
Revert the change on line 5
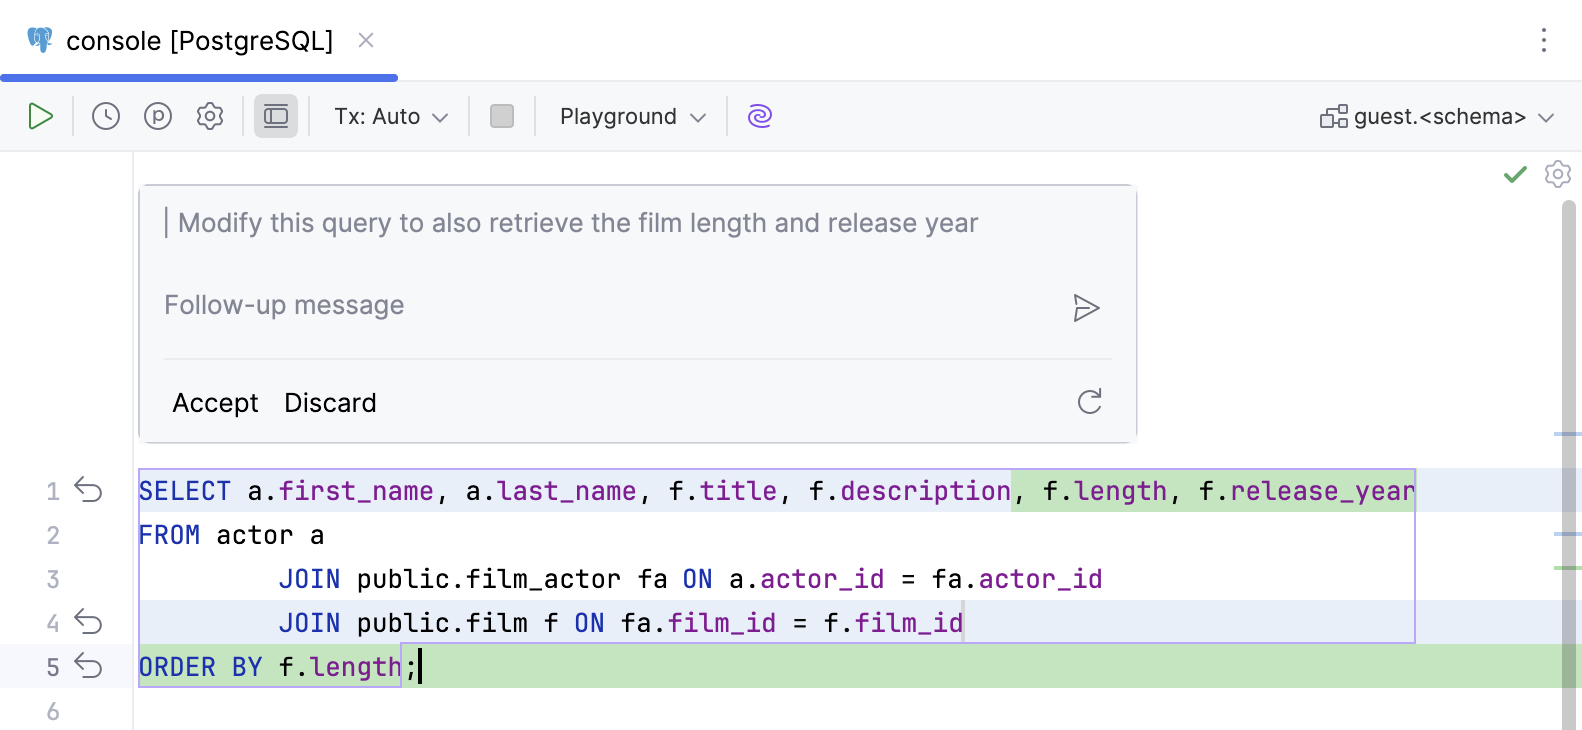pos(89,667)
